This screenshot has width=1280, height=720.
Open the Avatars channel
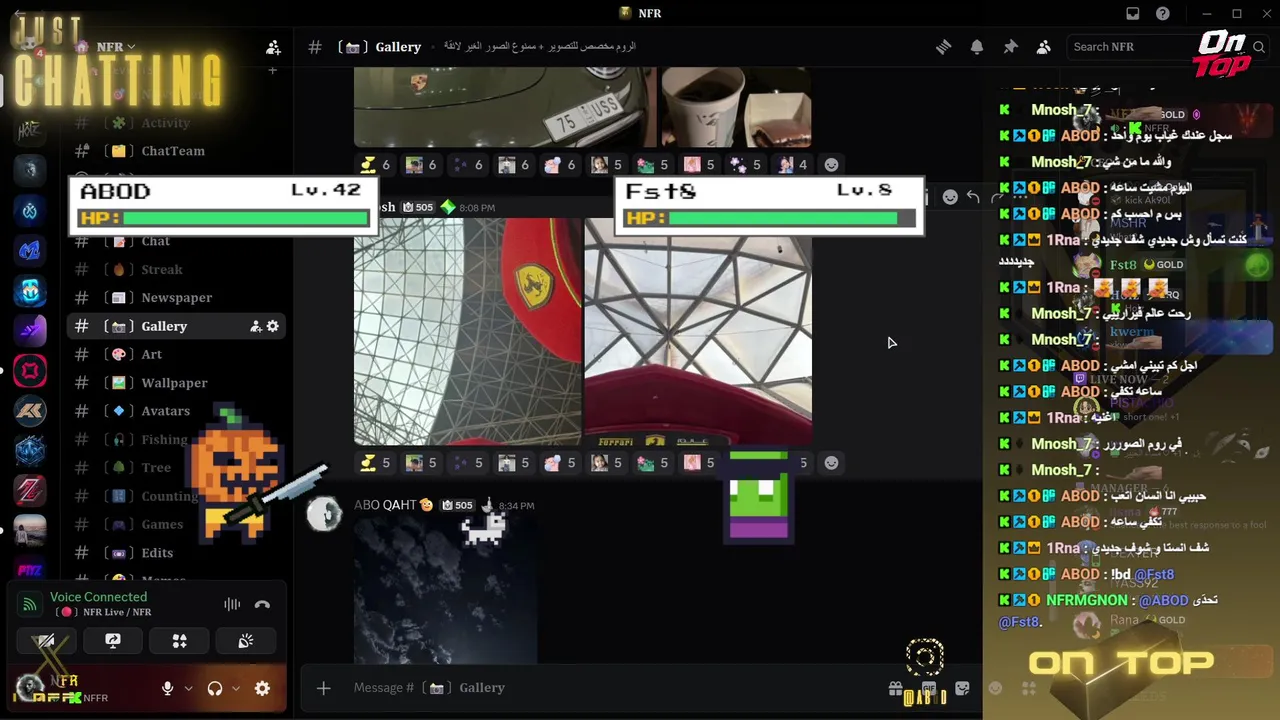pos(178,411)
